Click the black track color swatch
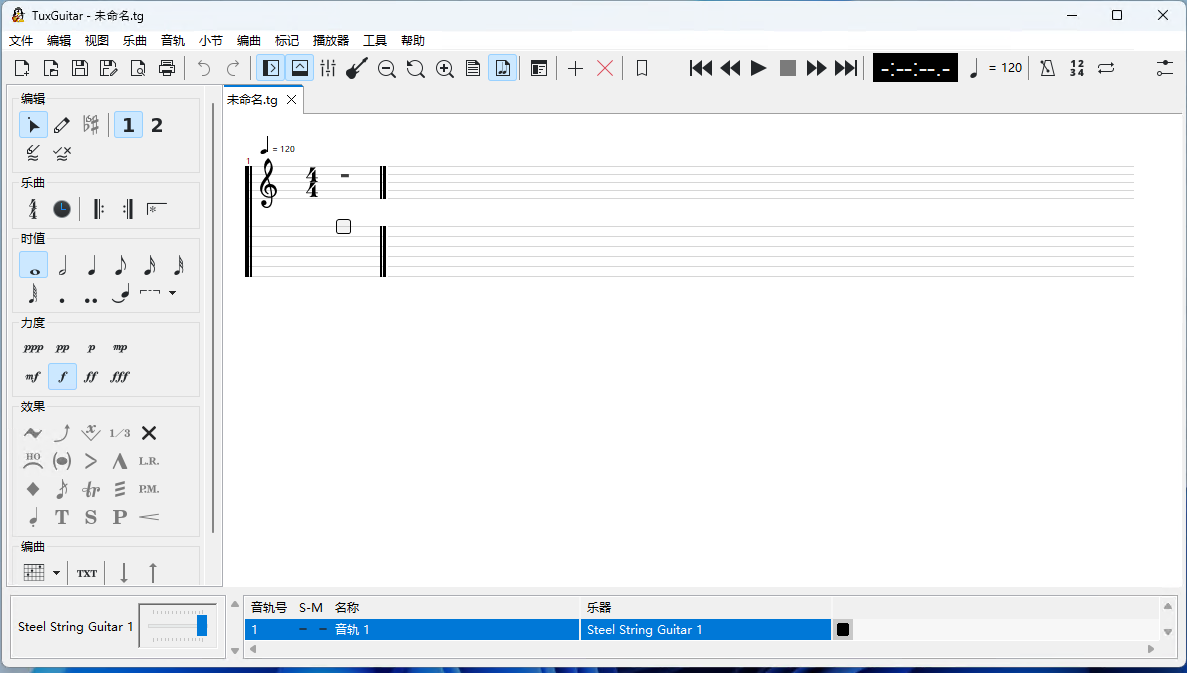Image resolution: width=1187 pixels, height=673 pixels. point(843,629)
